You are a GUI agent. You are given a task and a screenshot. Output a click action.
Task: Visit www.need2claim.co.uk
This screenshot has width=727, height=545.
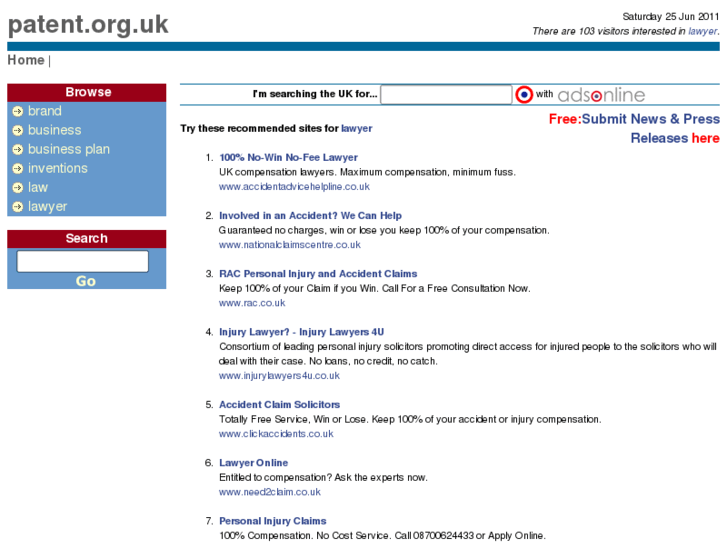[x=269, y=492]
